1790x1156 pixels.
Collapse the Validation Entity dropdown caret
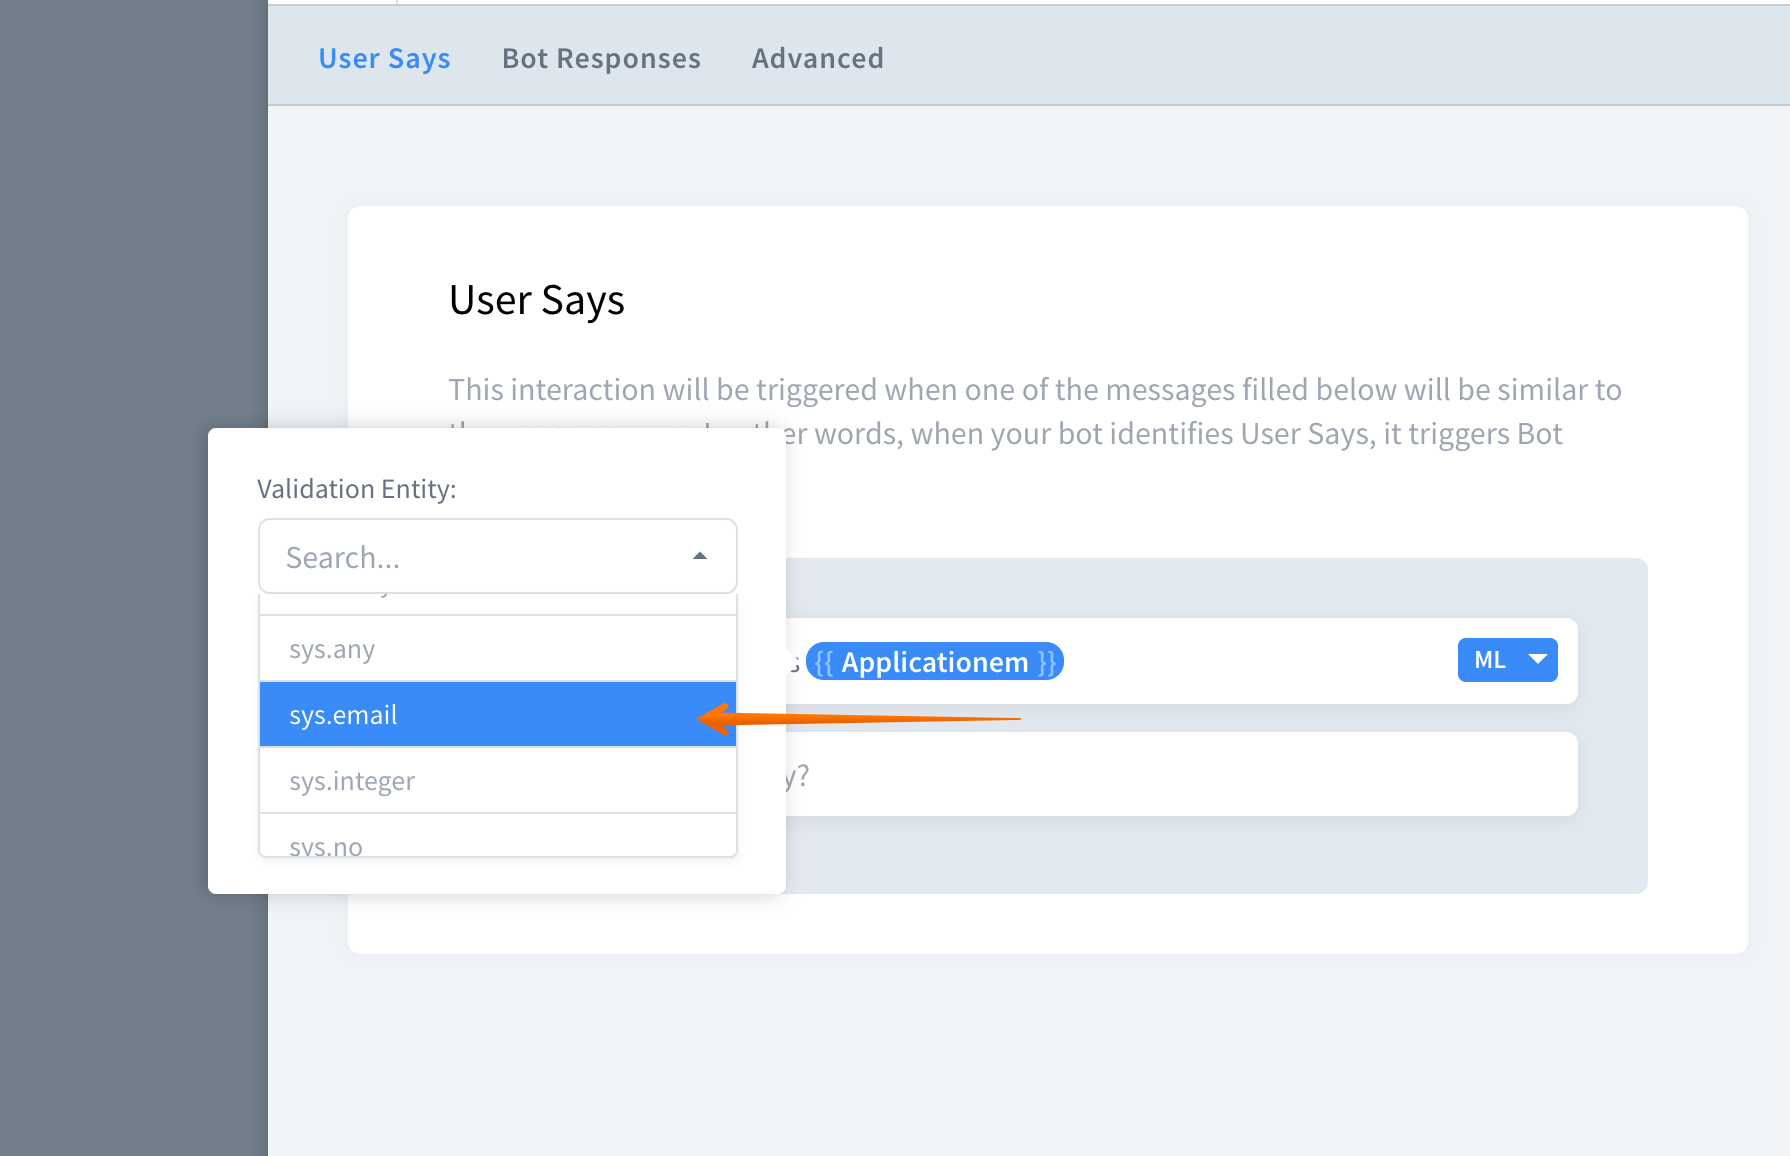click(x=700, y=556)
